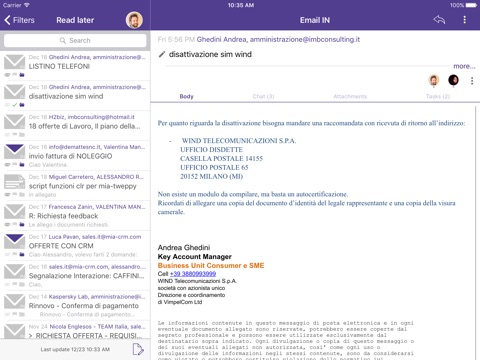Open 'RICHIESTA OFFERTA - REQUISI...' email

click(75, 330)
